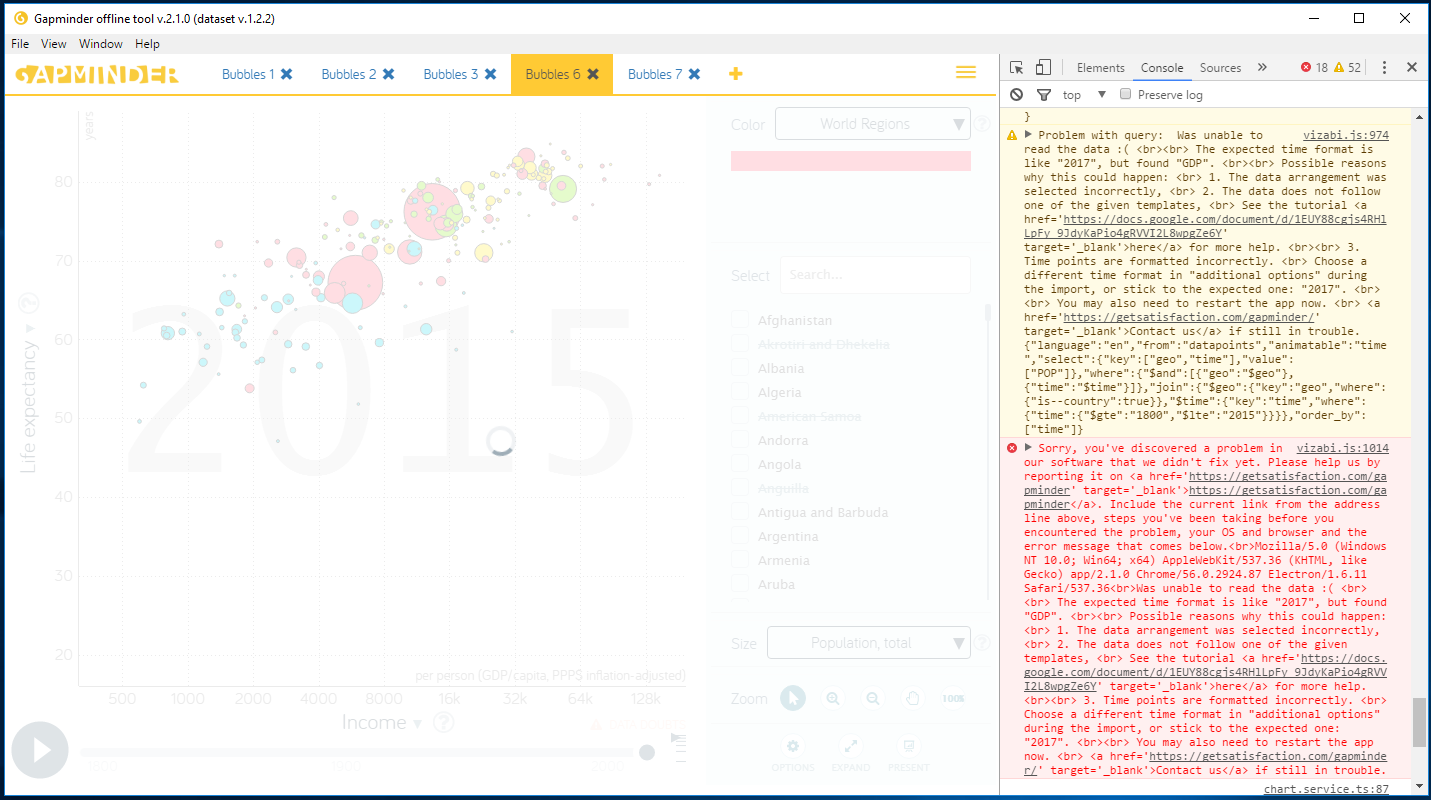Switch to the Bubbles 2 tab
The width and height of the screenshot is (1431, 800).
point(349,74)
